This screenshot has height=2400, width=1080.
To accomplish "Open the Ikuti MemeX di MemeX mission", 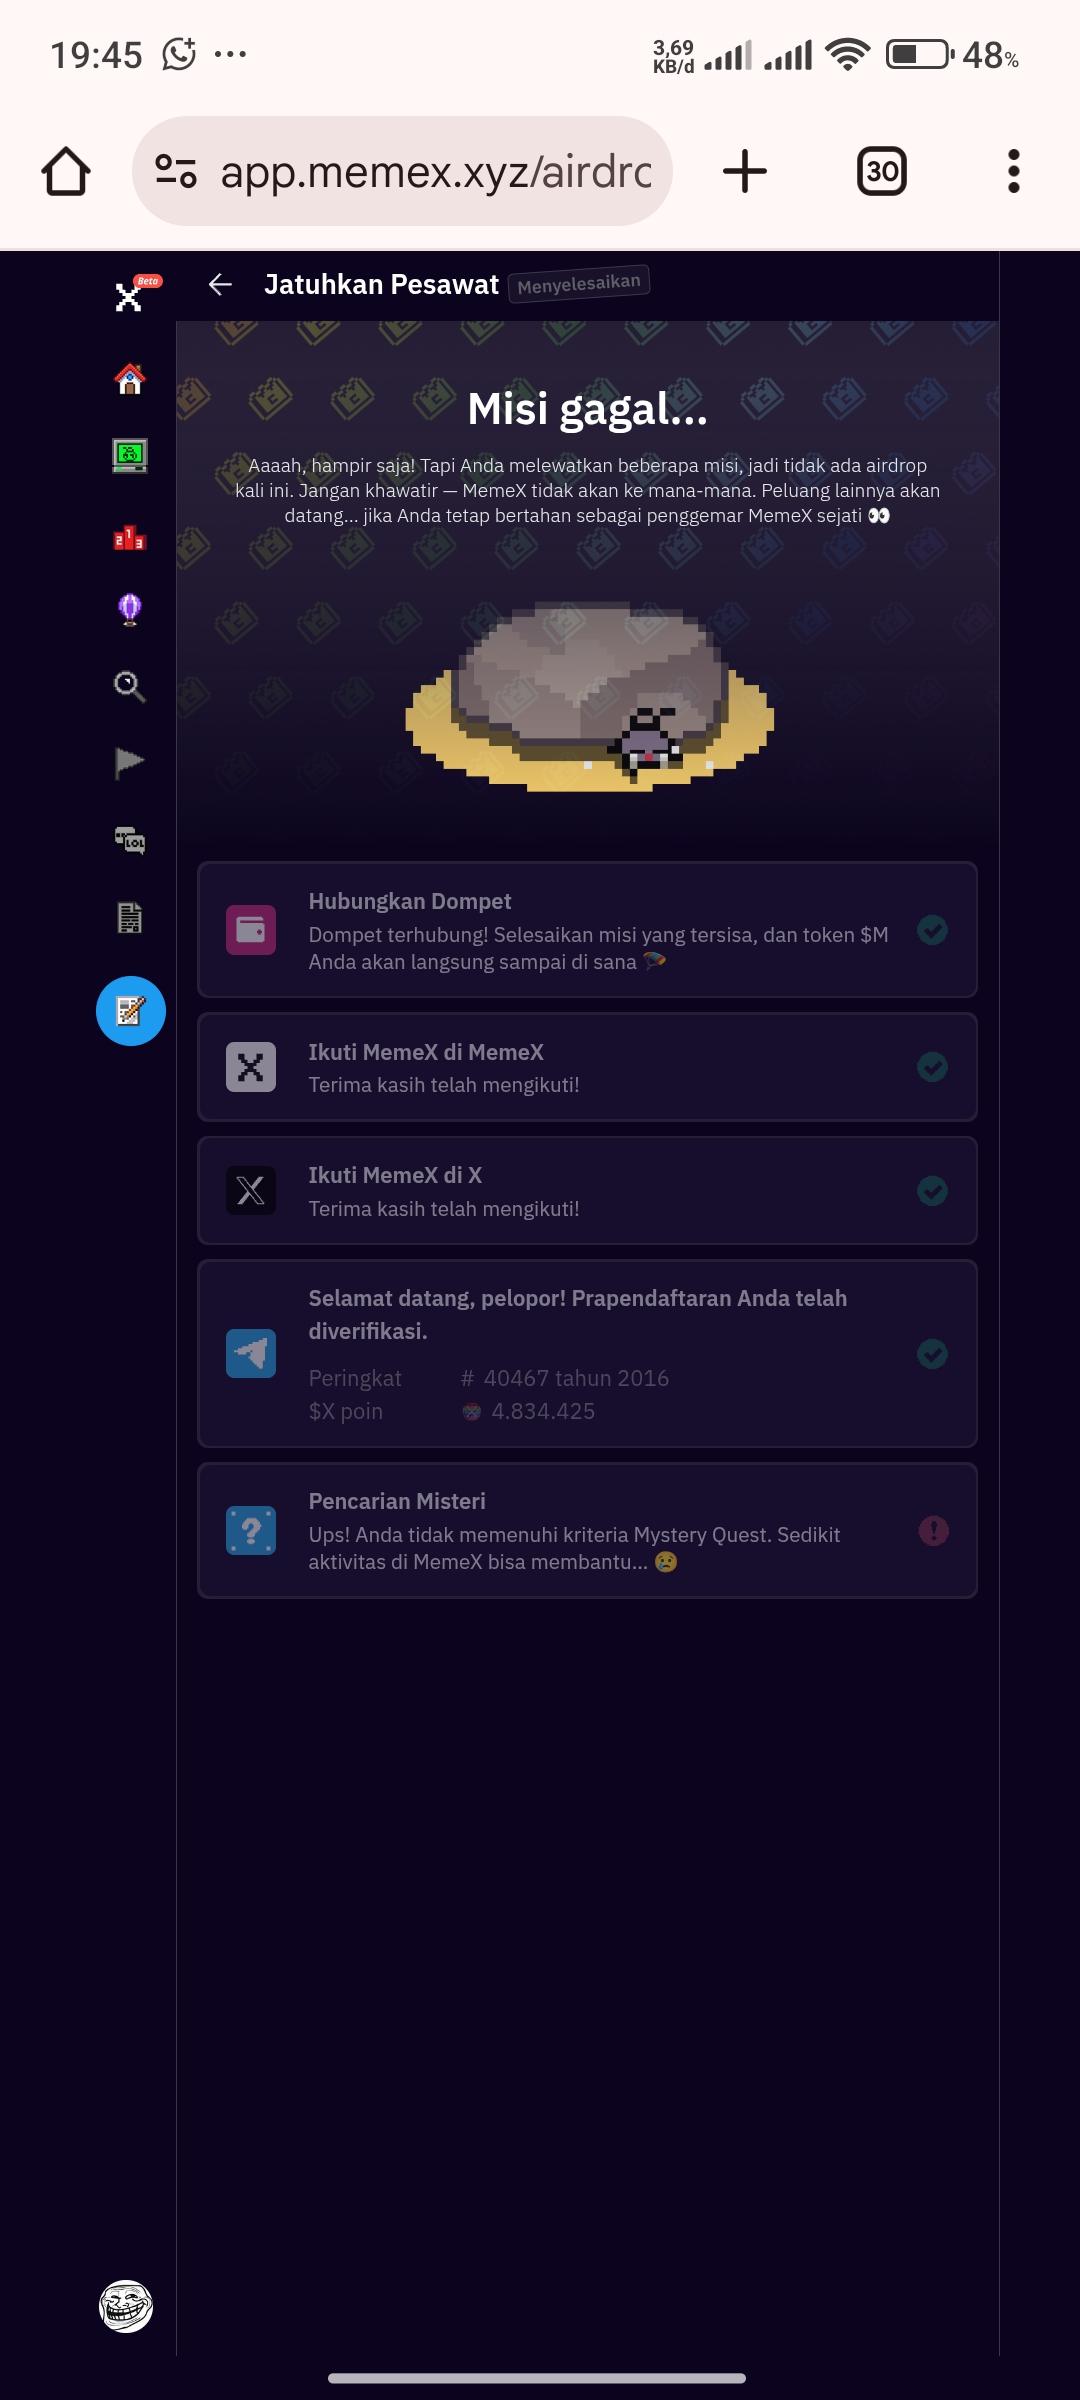I will click(587, 1067).
